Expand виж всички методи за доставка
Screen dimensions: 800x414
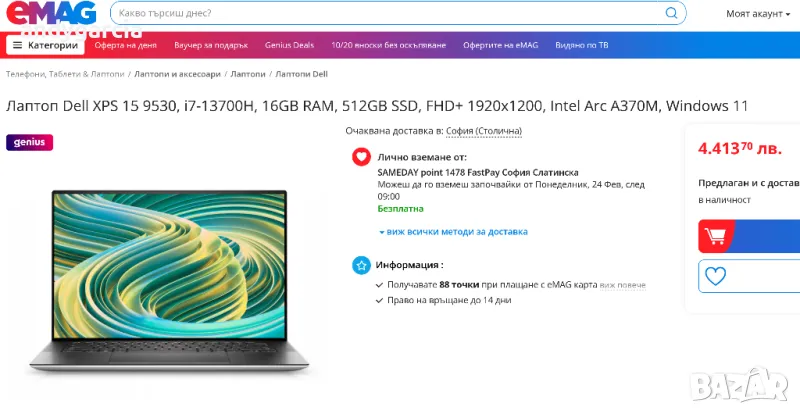click(x=453, y=232)
